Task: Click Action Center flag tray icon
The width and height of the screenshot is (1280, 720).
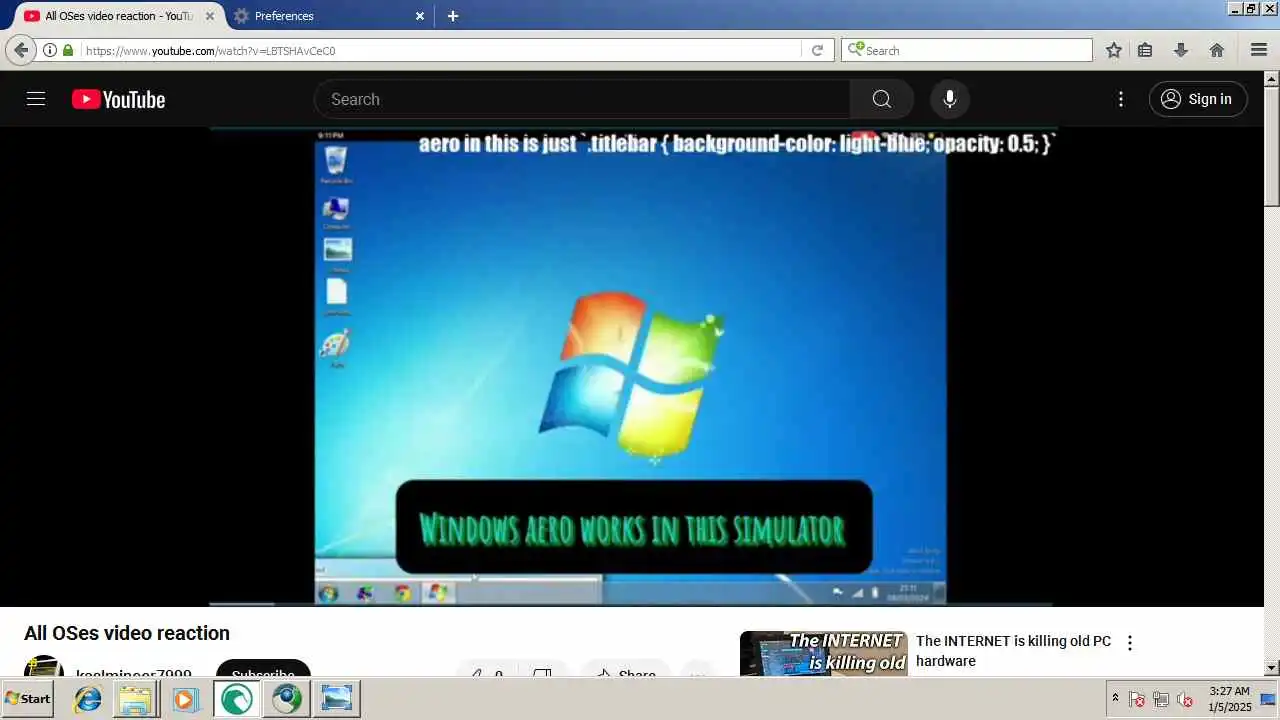Action: pos(1137,699)
